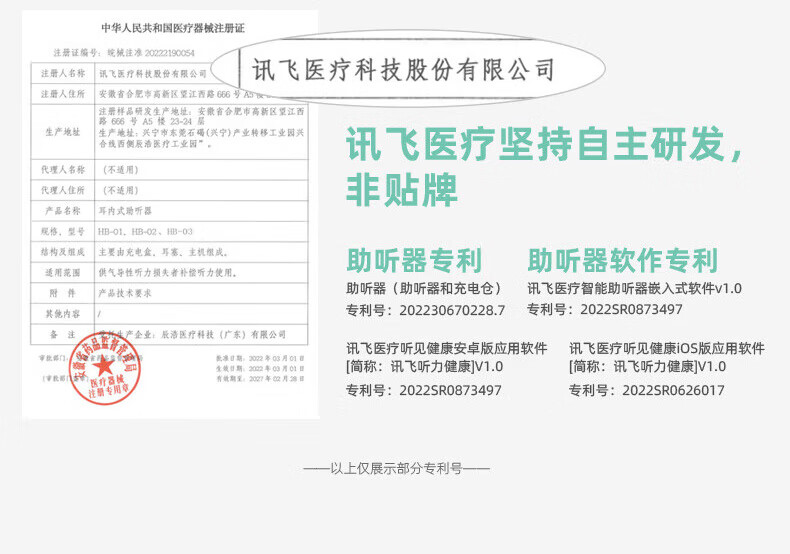This screenshot has height=554, width=790.
Task: Click the 其他内容 label cell
Action: (x=63, y=314)
